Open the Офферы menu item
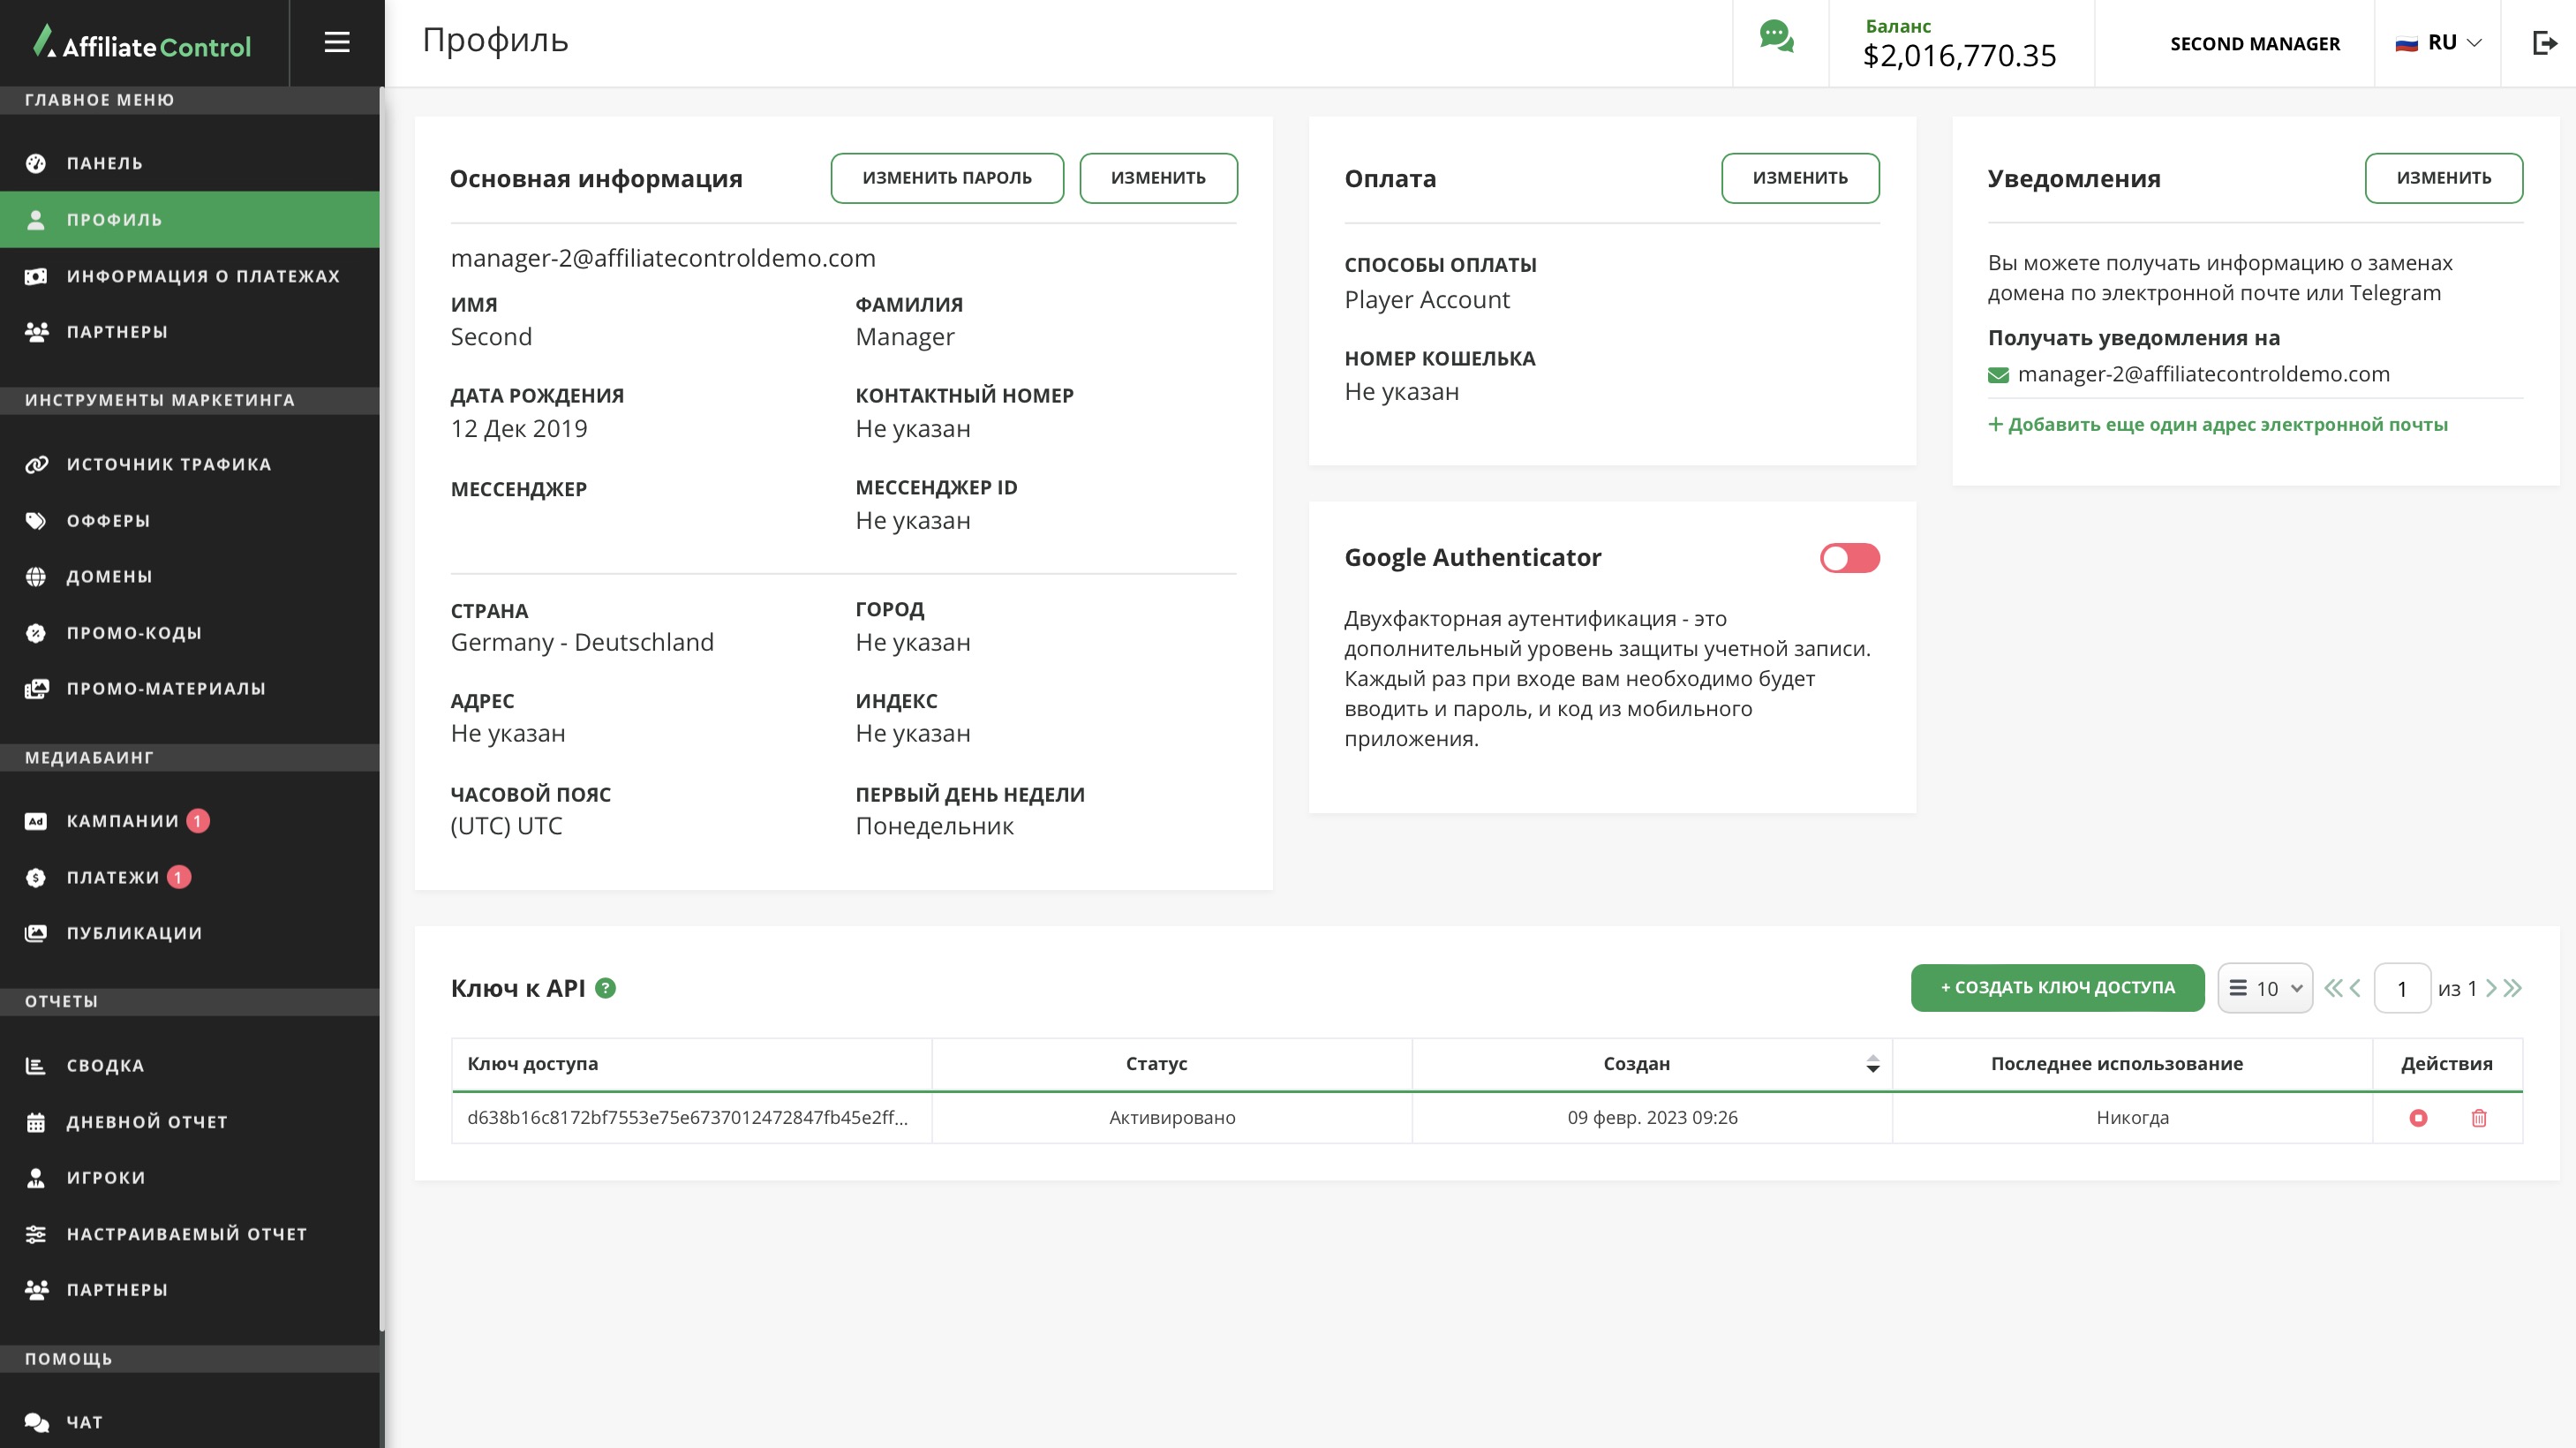 109,520
